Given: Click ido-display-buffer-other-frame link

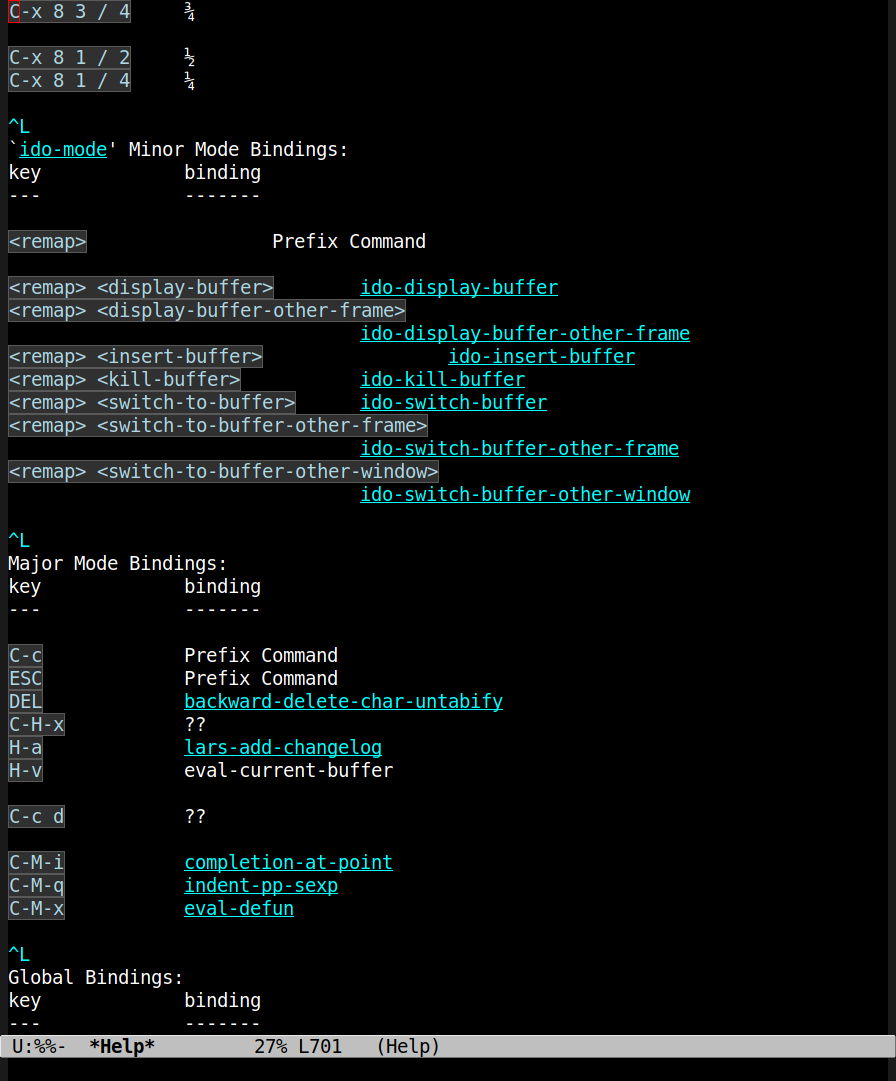Looking at the screenshot, I should point(525,334).
